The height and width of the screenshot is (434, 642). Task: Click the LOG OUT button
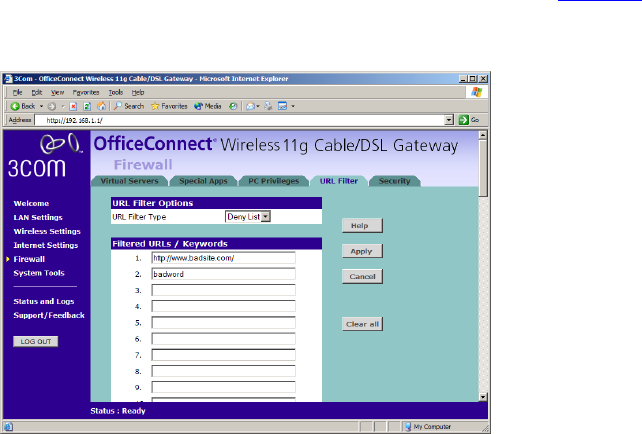[x=36, y=341]
